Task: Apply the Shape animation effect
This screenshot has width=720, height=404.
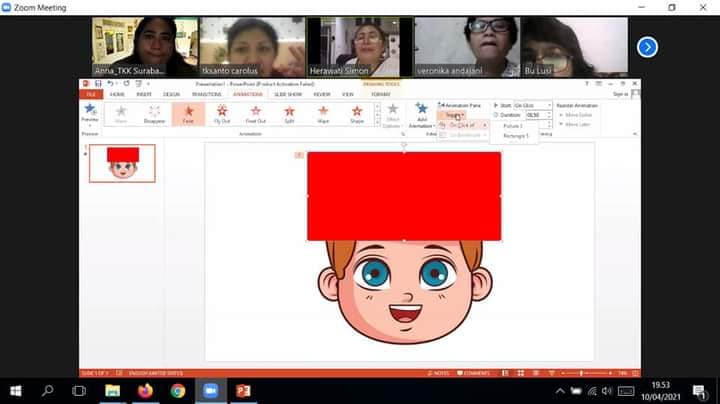Action: point(357,114)
